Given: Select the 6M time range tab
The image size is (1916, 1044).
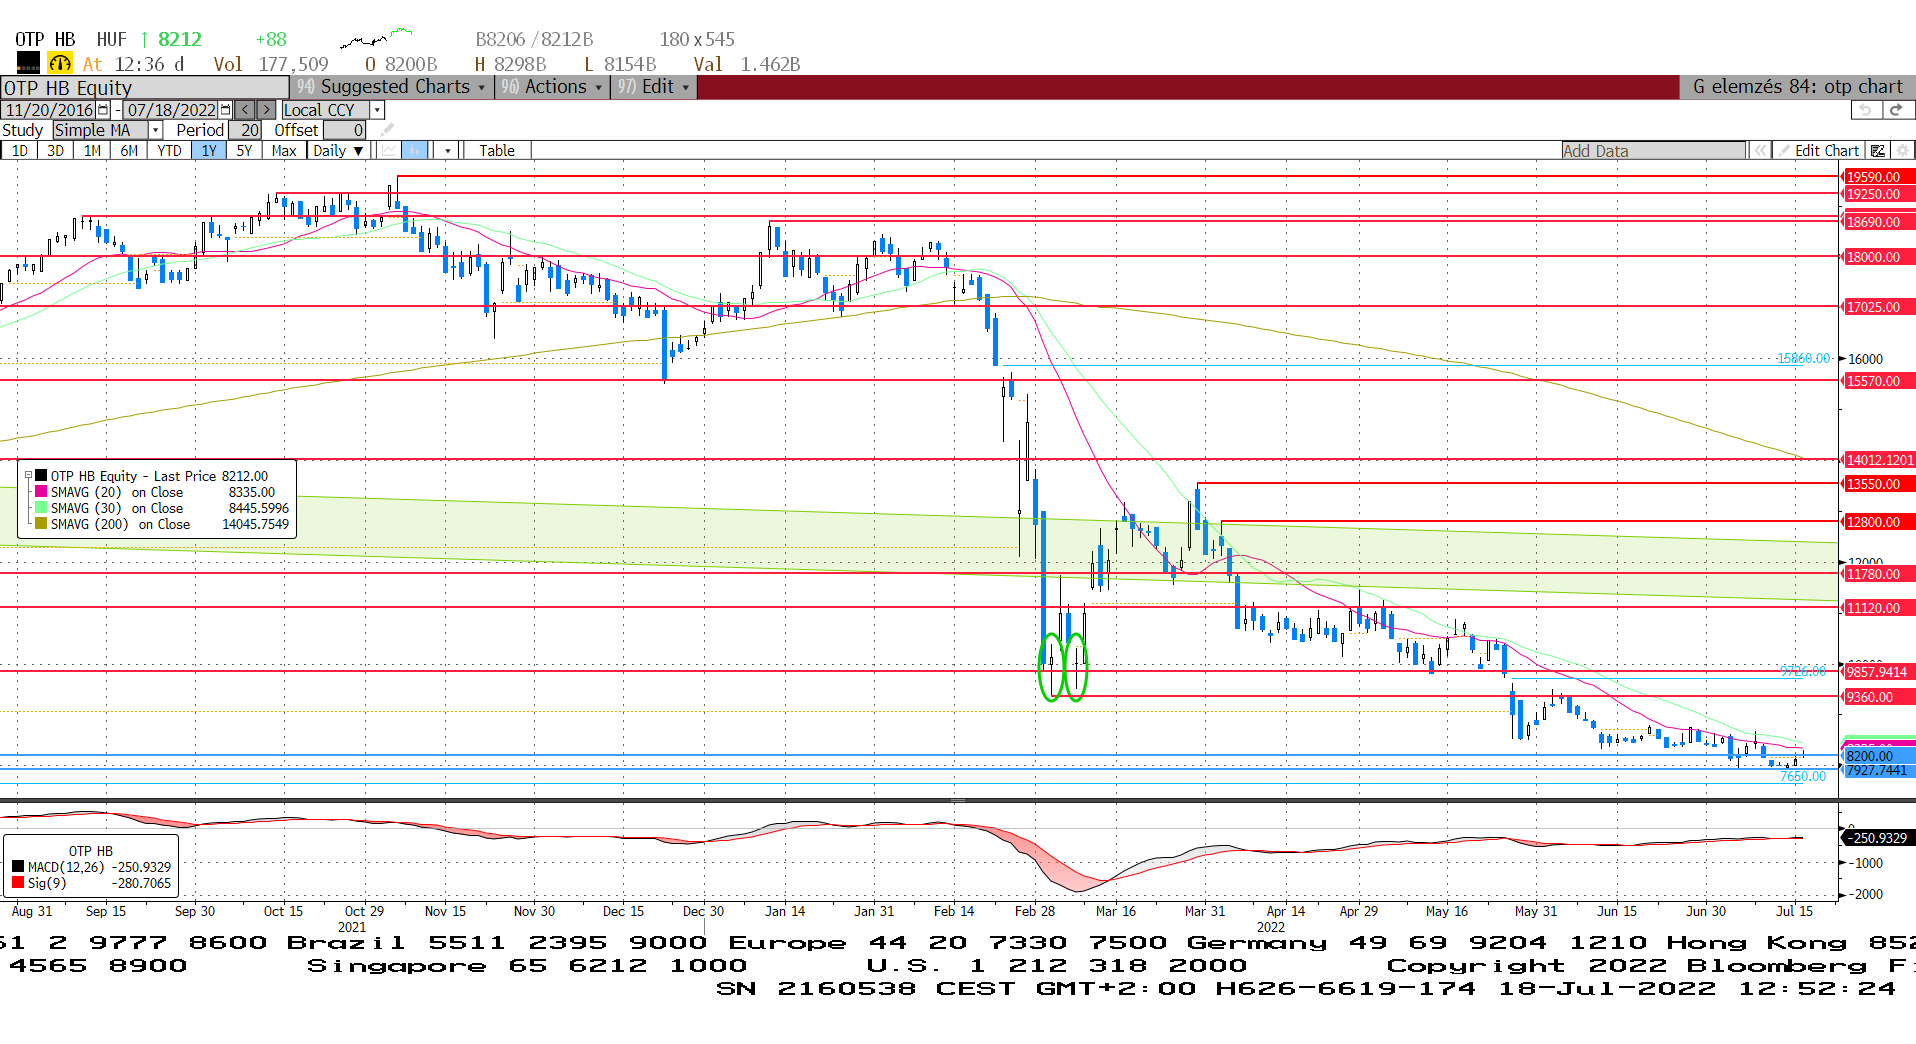Looking at the screenshot, I should click(129, 151).
